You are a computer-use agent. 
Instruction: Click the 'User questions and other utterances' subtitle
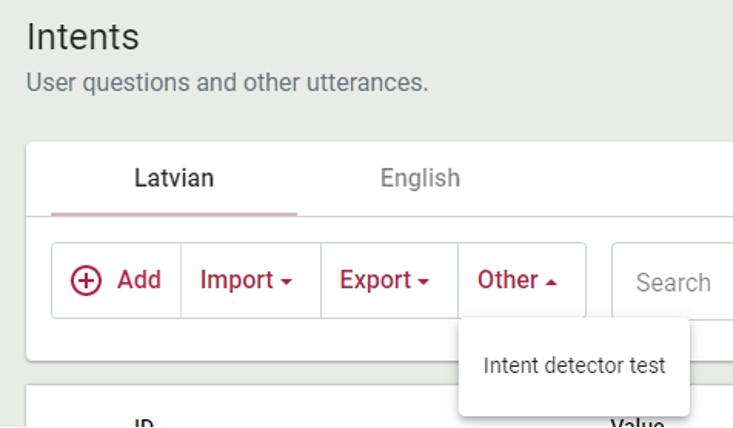[x=227, y=82]
